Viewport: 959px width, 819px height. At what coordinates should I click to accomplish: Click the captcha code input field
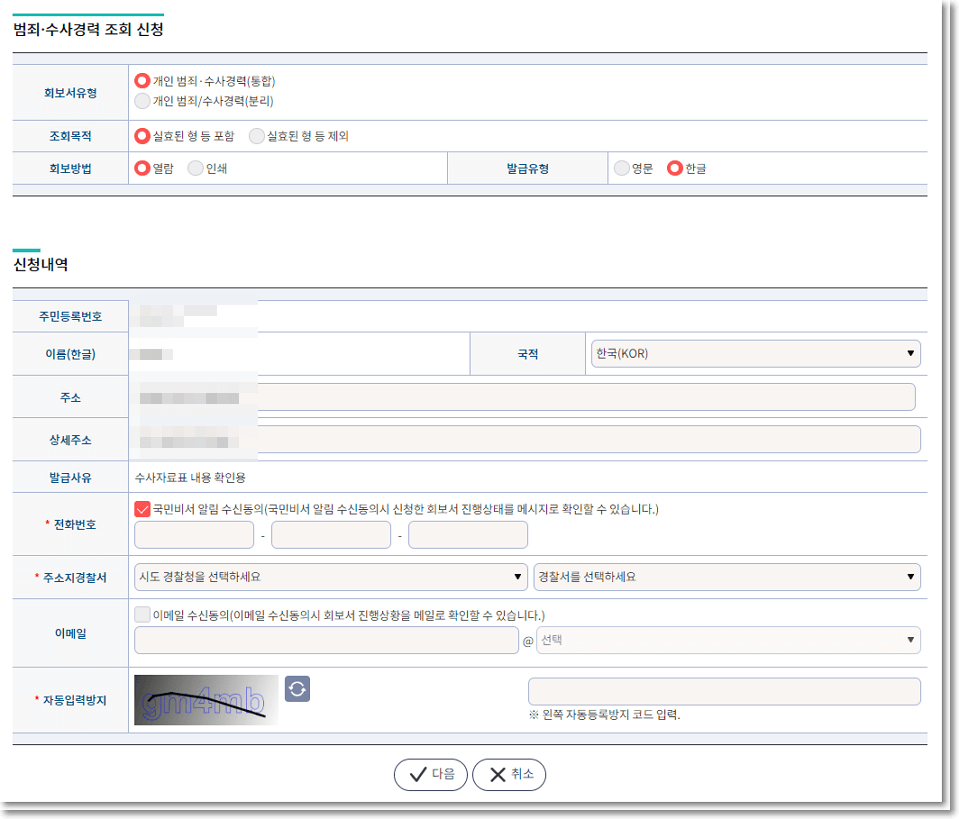tap(723, 692)
